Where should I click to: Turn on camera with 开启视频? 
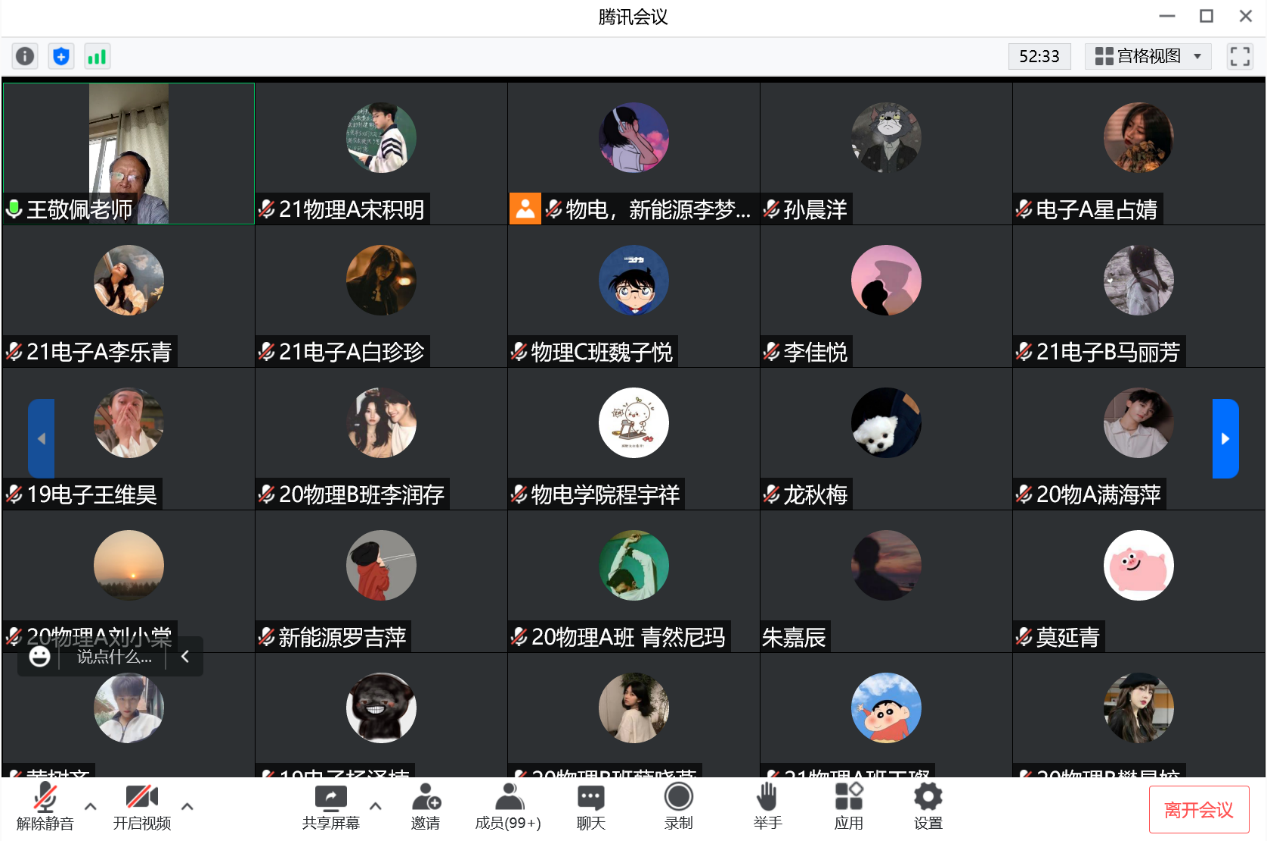[141, 807]
